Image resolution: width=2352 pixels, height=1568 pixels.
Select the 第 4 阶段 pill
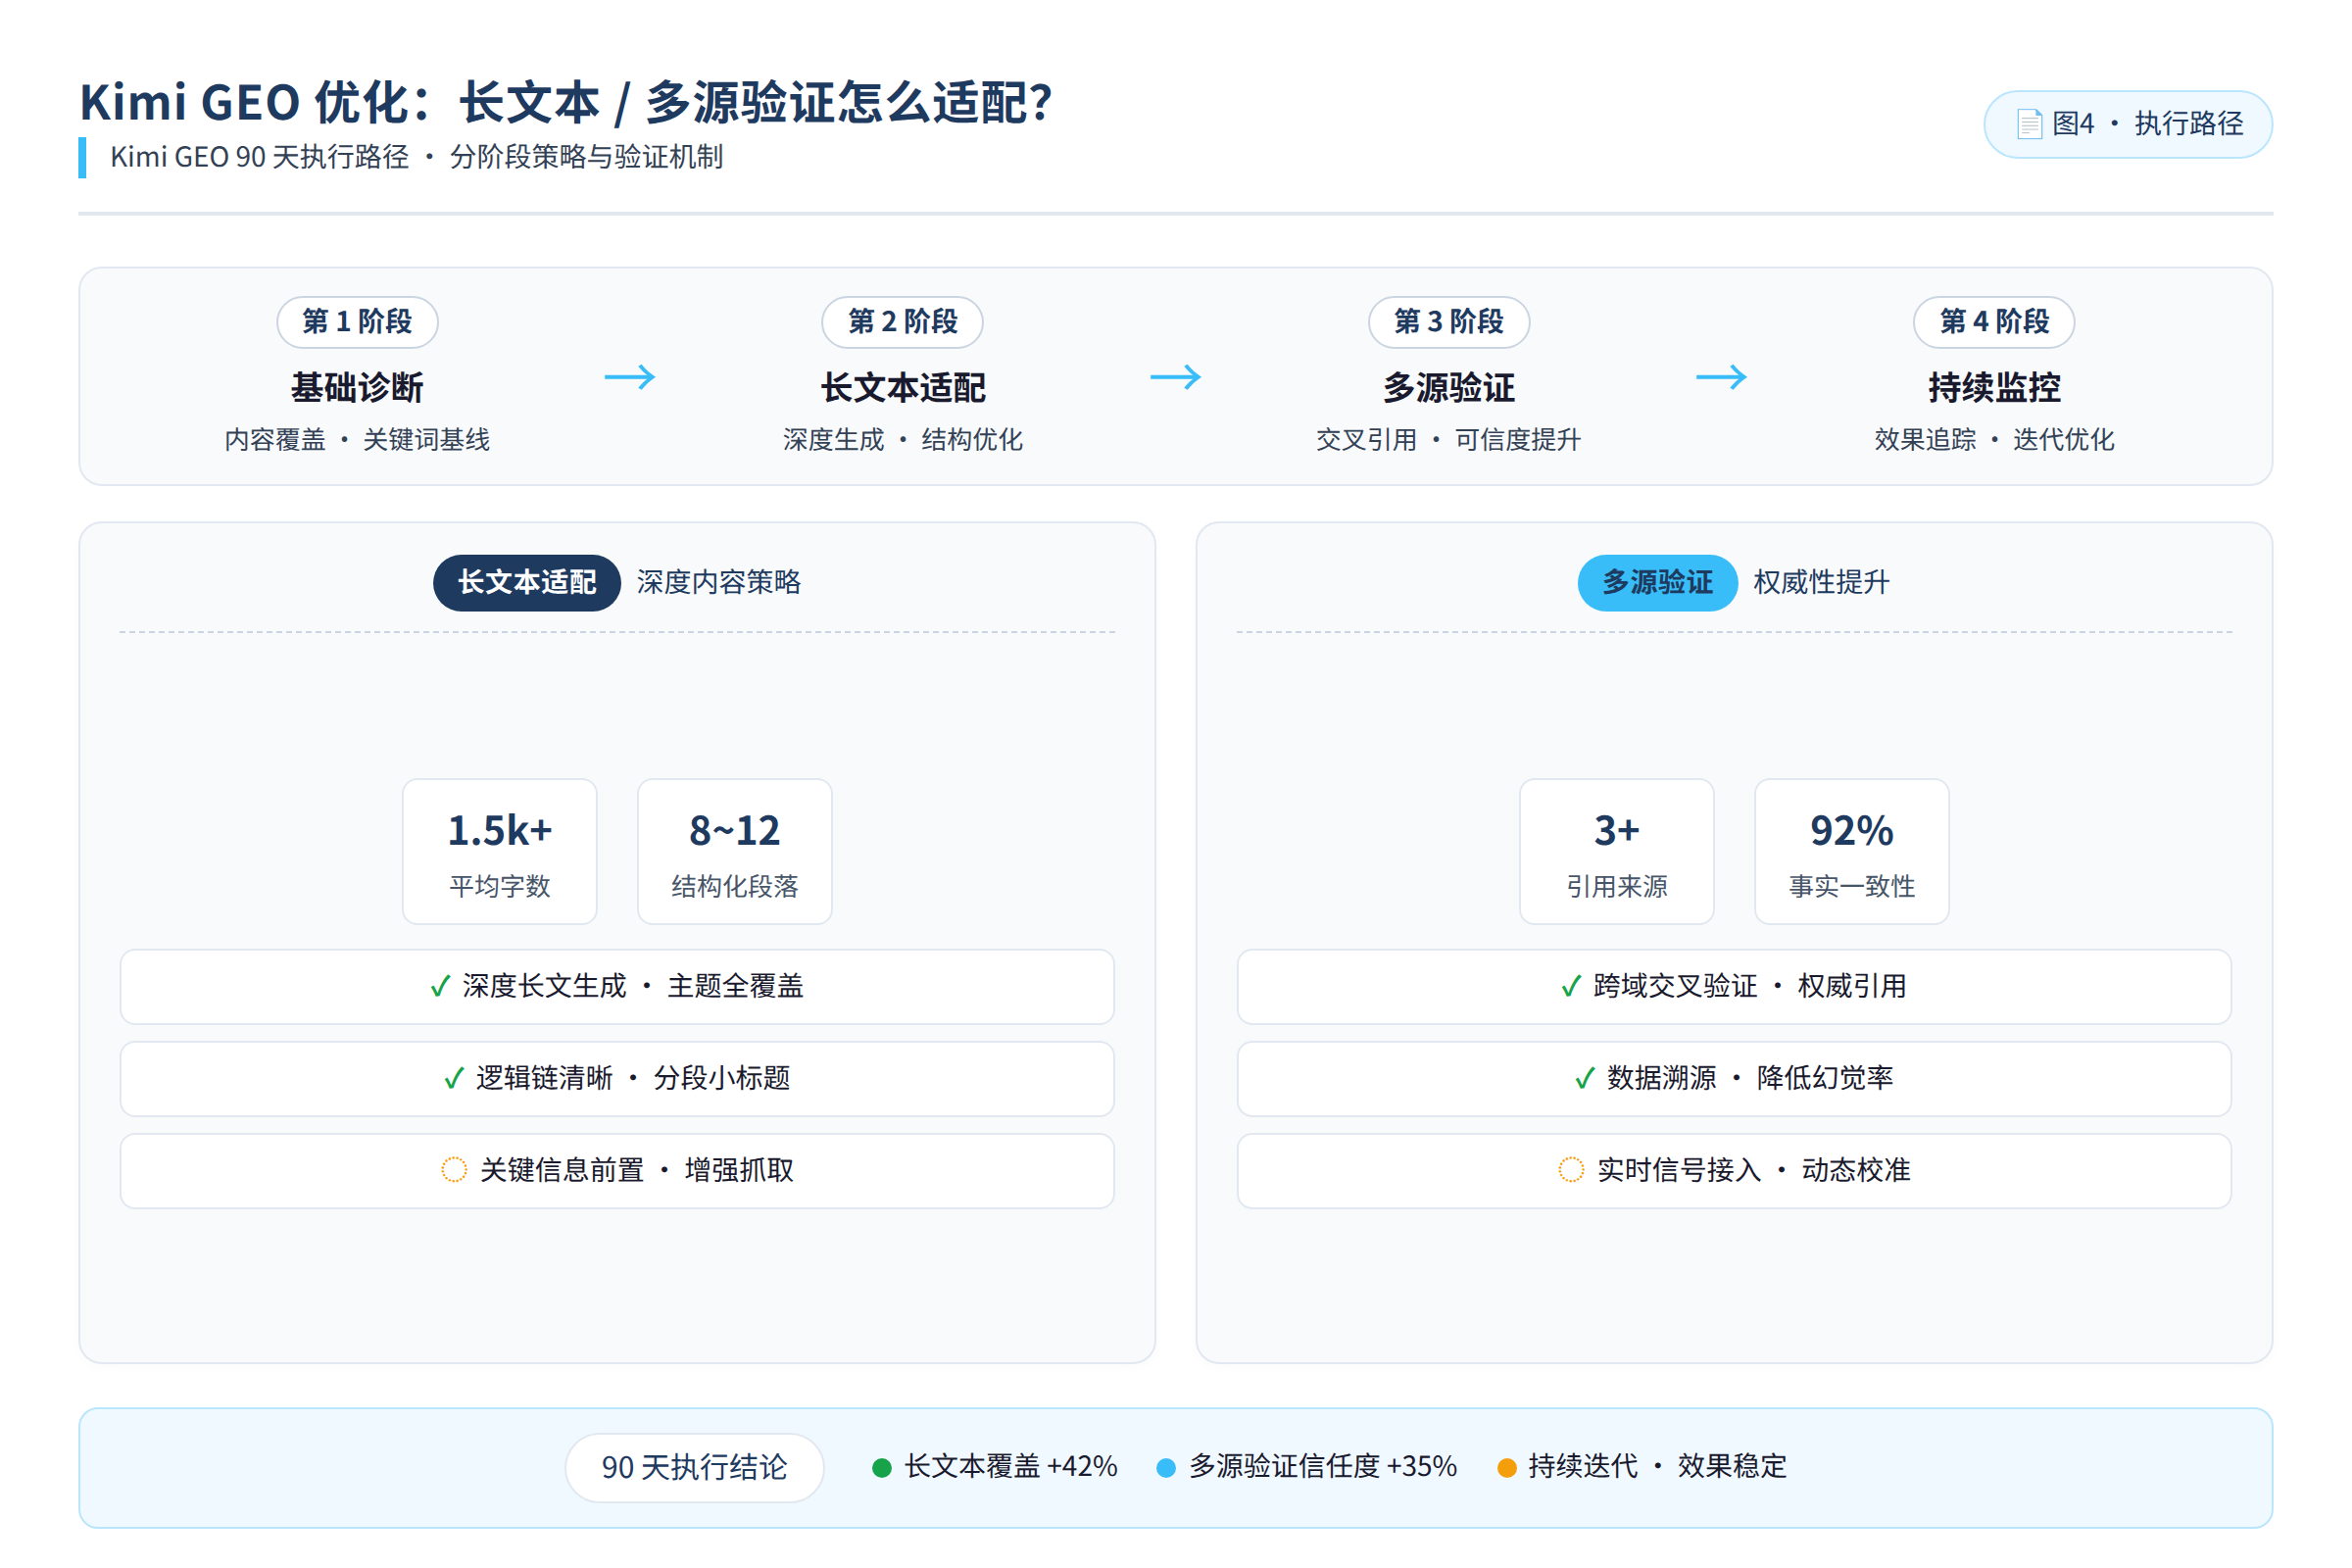click(1995, 322)
